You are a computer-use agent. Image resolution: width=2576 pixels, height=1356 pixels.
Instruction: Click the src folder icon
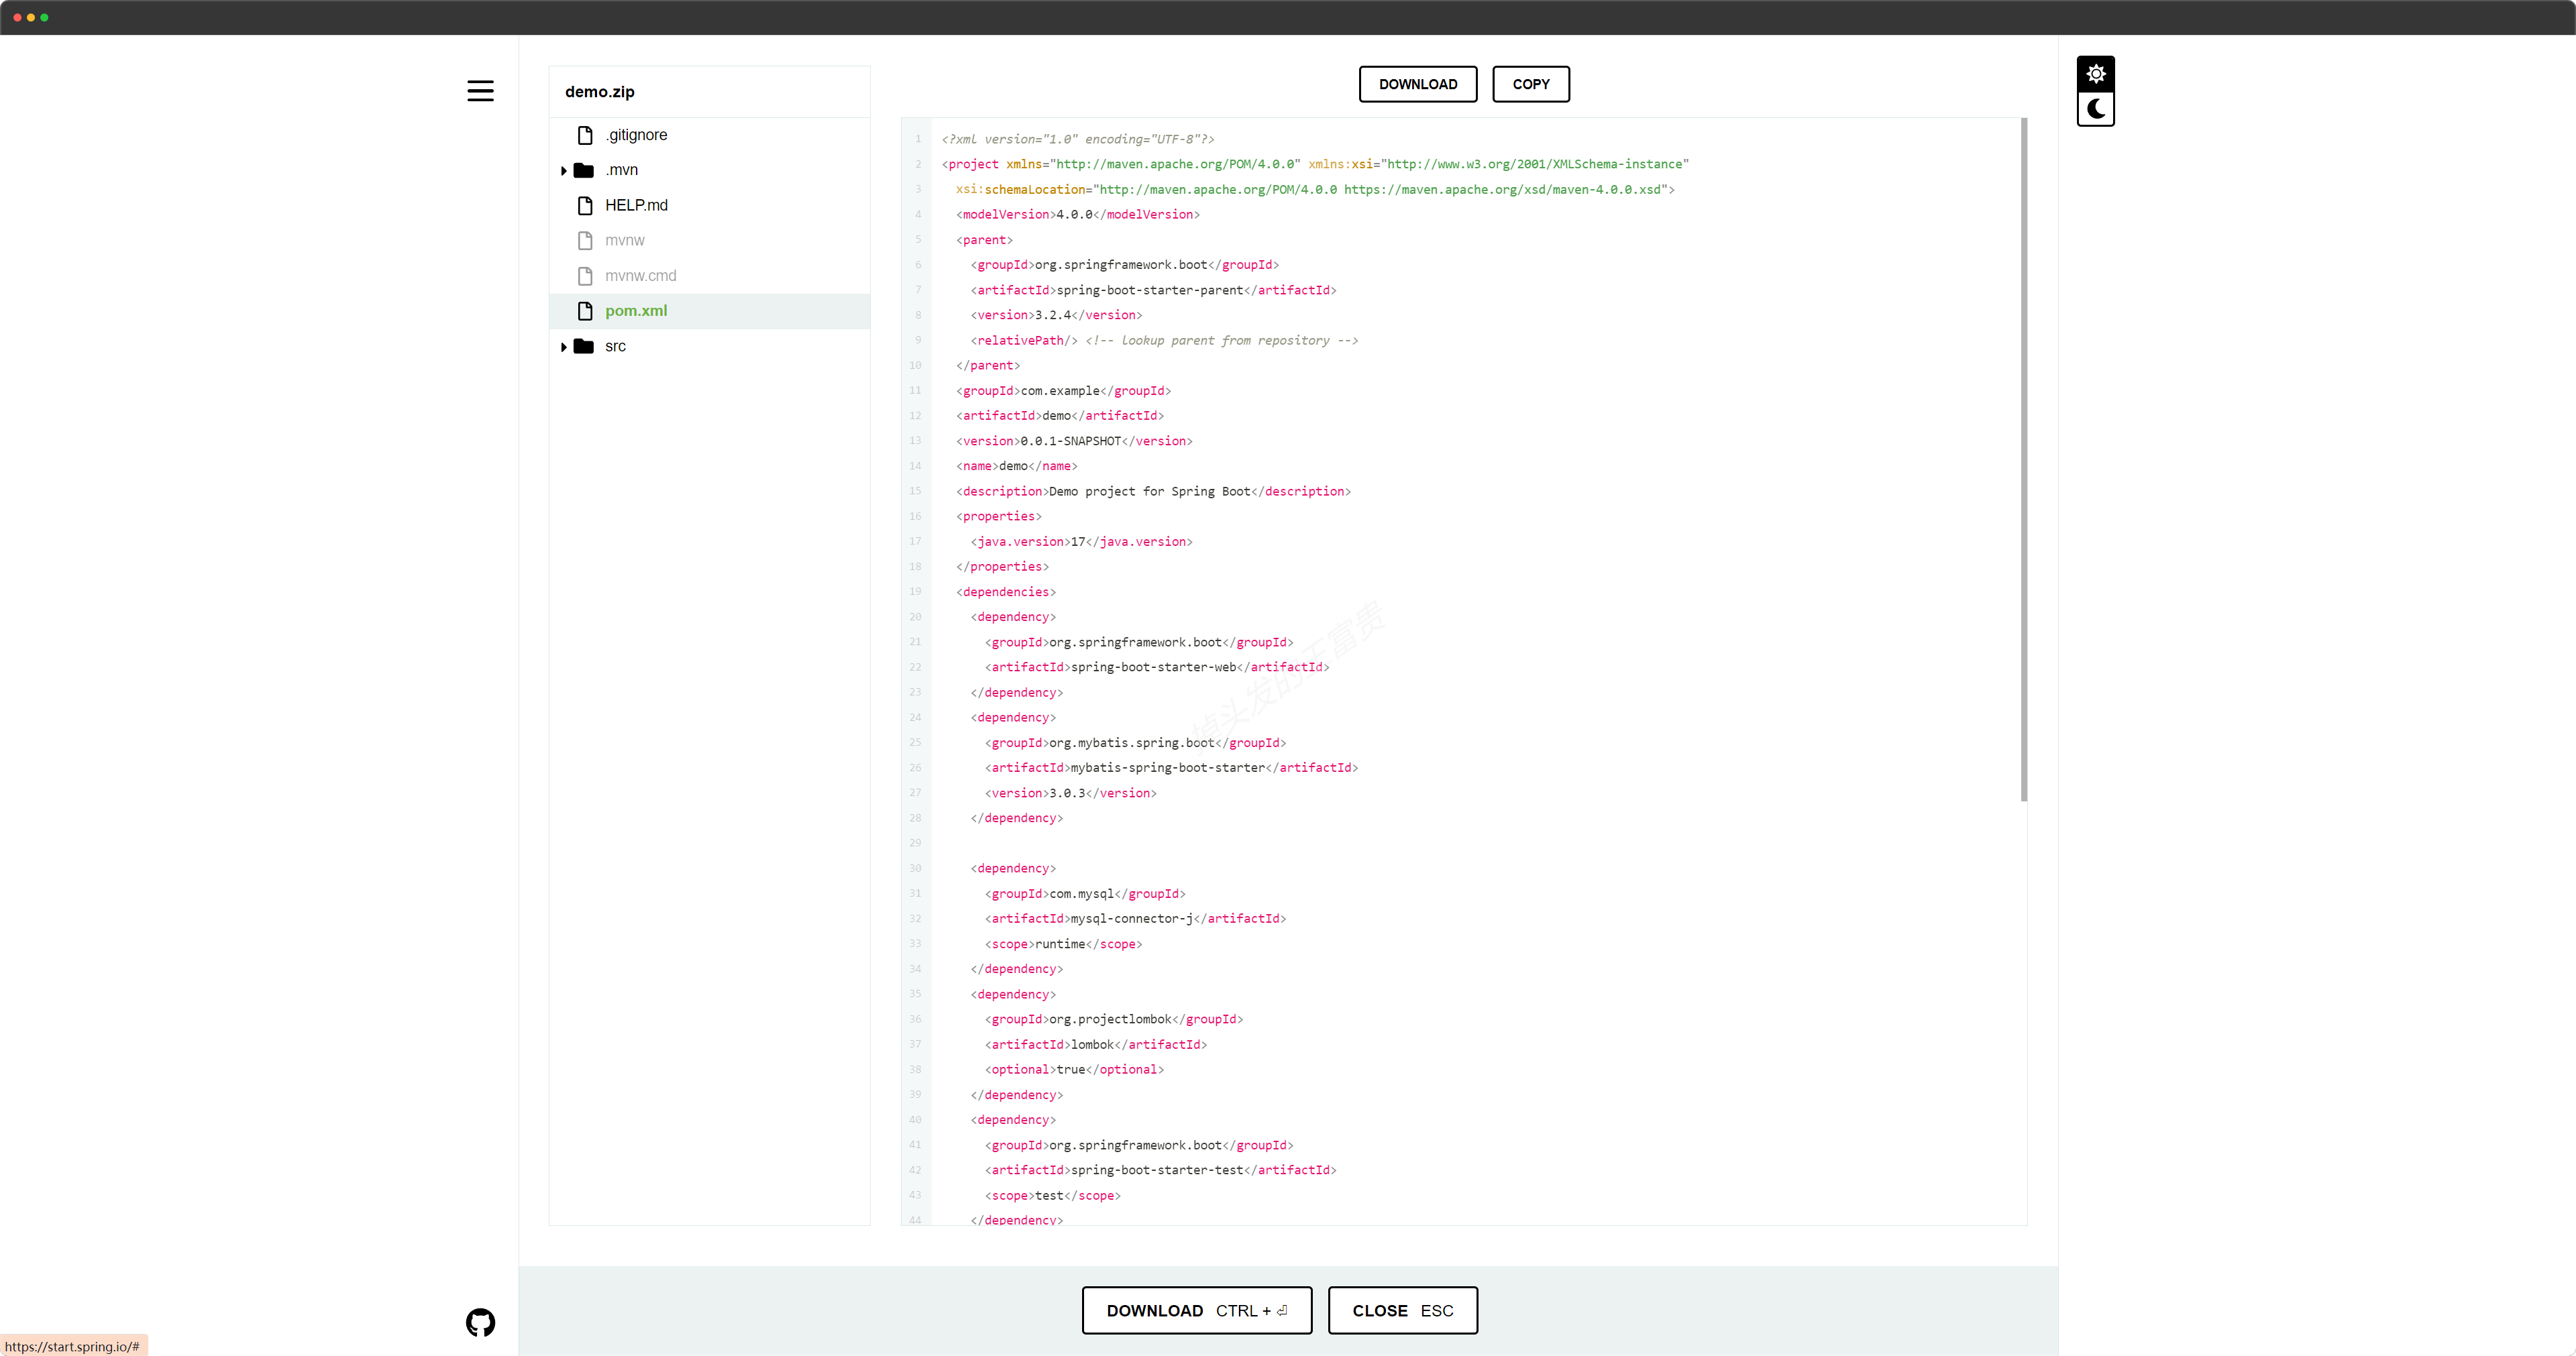[584, 346]
